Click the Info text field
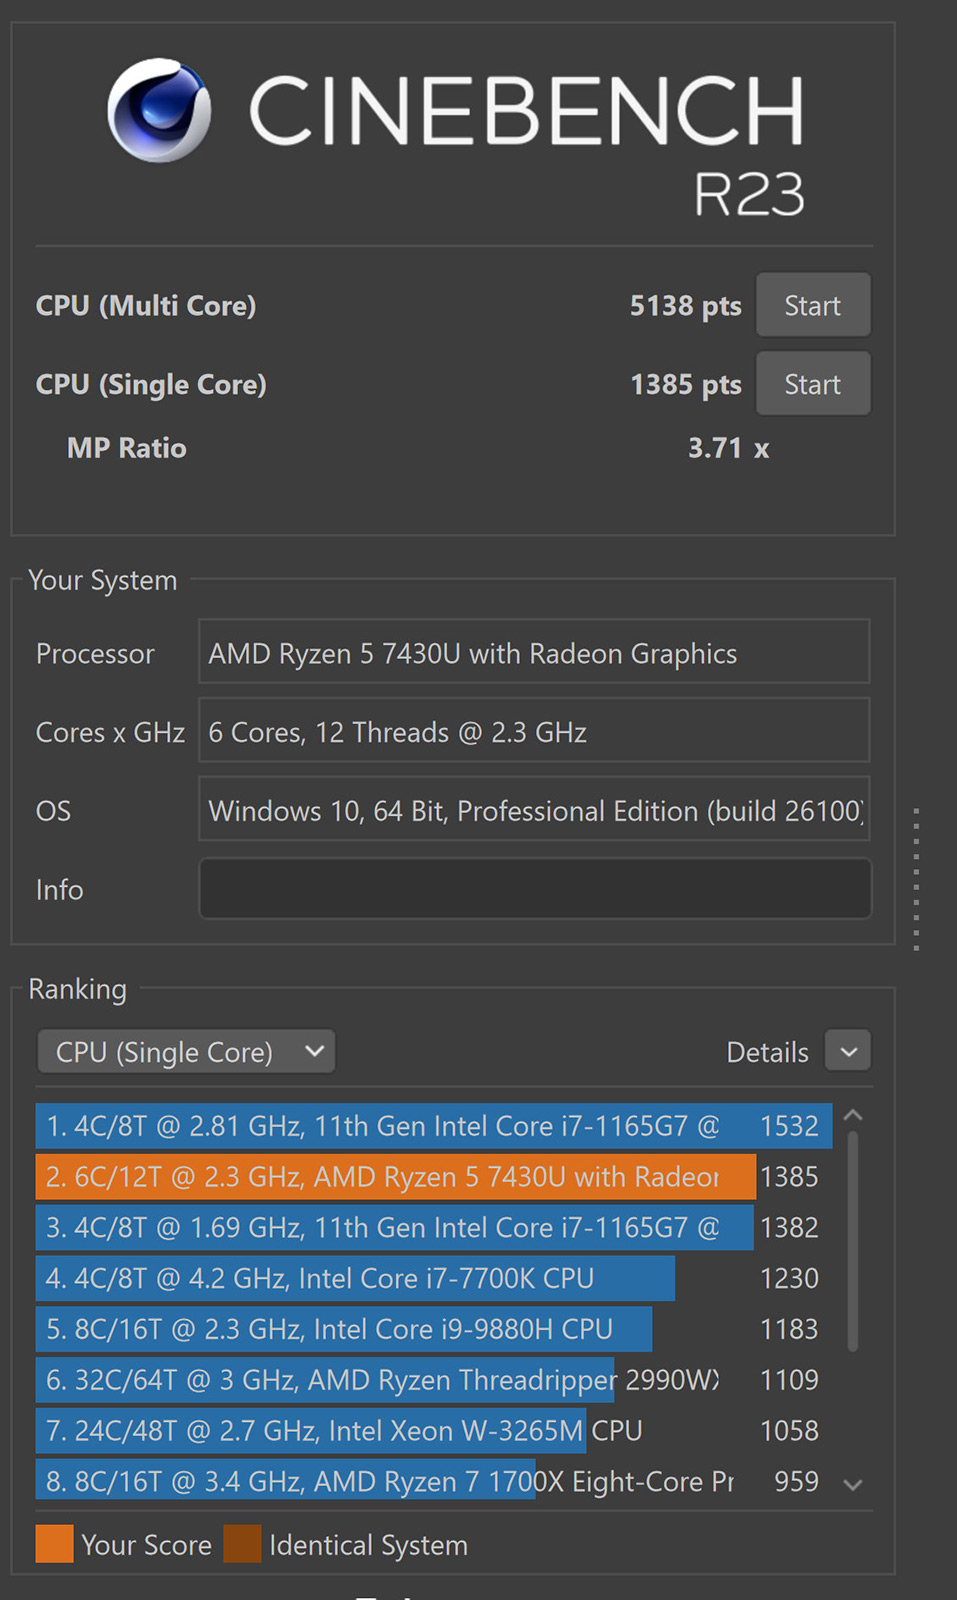 535,888
